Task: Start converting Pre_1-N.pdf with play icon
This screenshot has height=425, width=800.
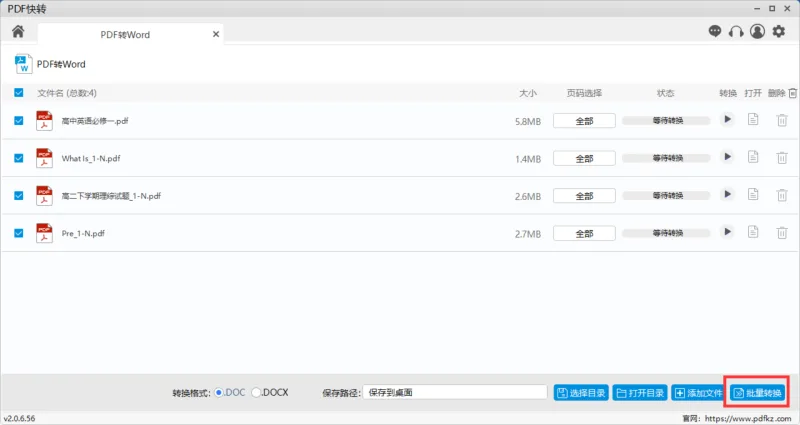Action: click(728, 232)
